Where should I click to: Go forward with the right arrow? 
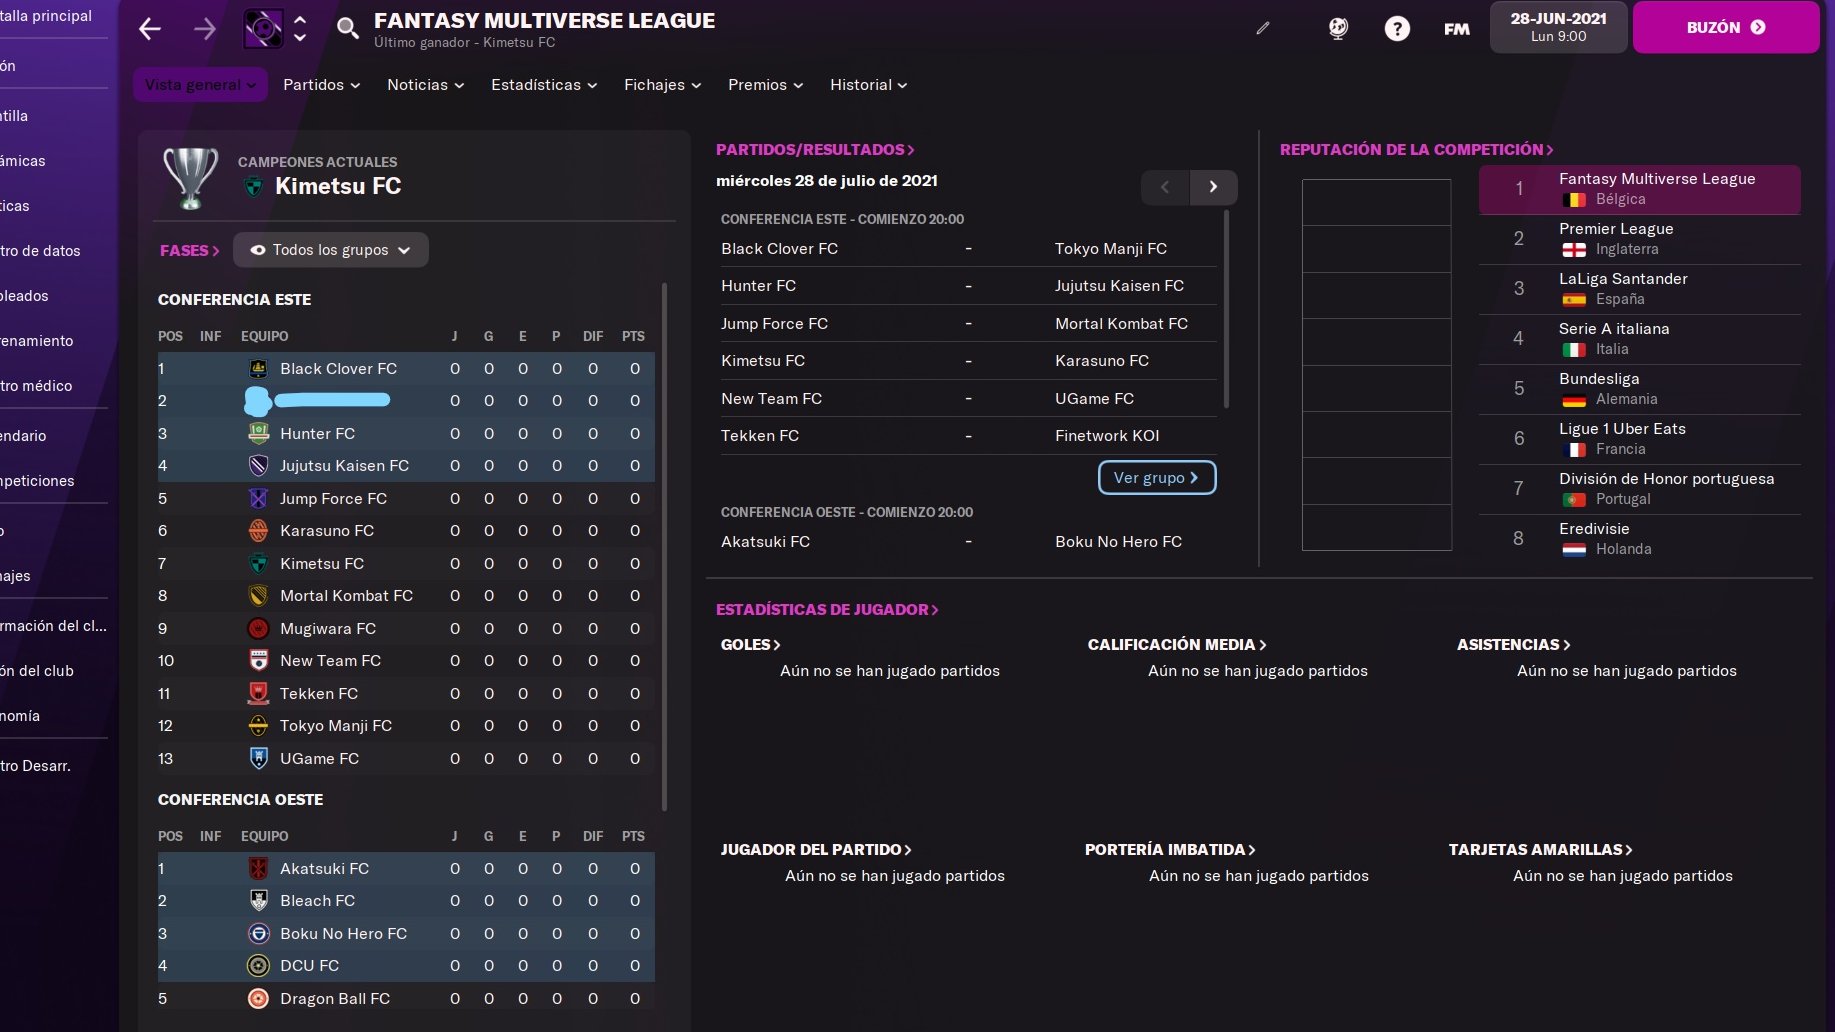[x=205, y=29]
